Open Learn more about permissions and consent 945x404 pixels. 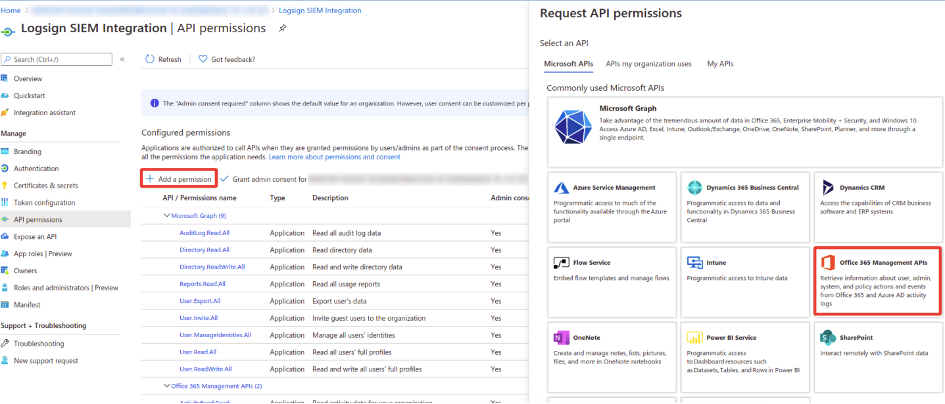coord(334,157)
